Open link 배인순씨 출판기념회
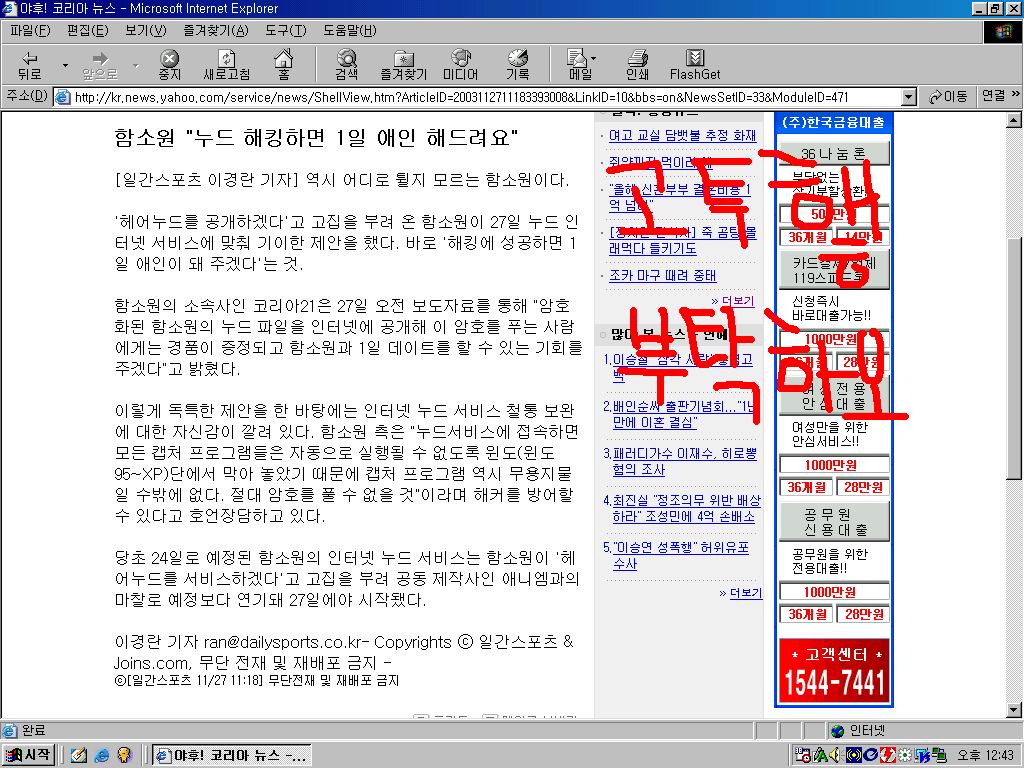The height and width of the screenshot is (768, 1024). (683, 414)
